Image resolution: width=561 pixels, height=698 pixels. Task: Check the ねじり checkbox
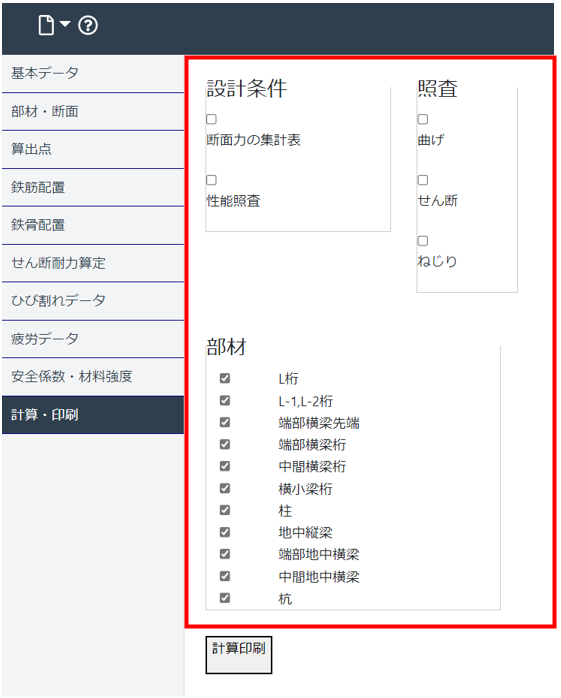[423, 241]
